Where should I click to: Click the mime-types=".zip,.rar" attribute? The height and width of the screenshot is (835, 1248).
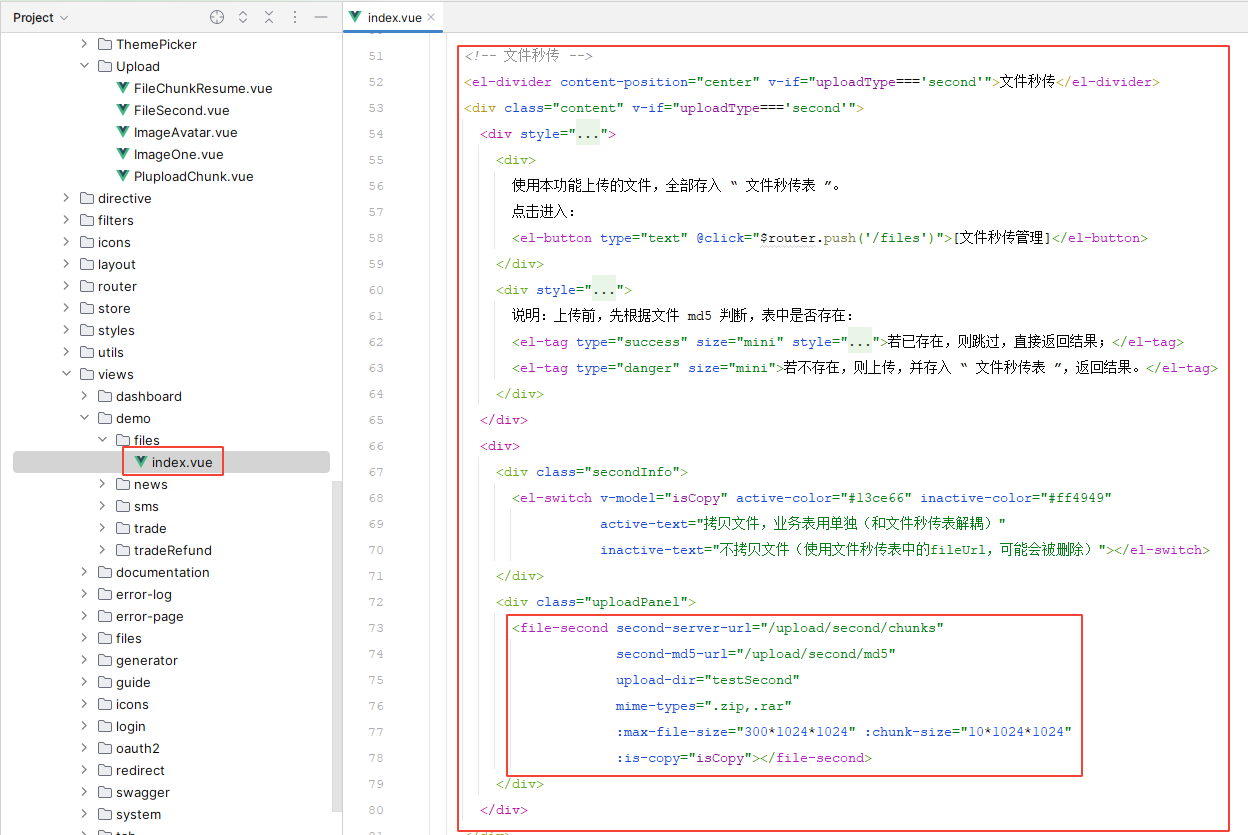point(704,706)
